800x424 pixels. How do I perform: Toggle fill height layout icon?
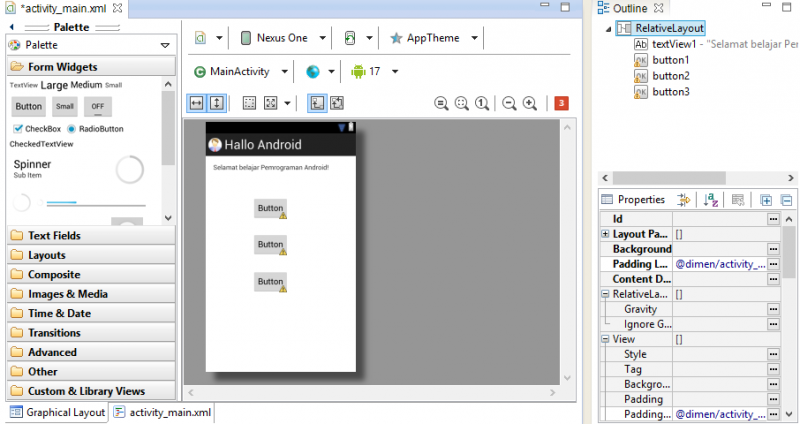point(216,103)
